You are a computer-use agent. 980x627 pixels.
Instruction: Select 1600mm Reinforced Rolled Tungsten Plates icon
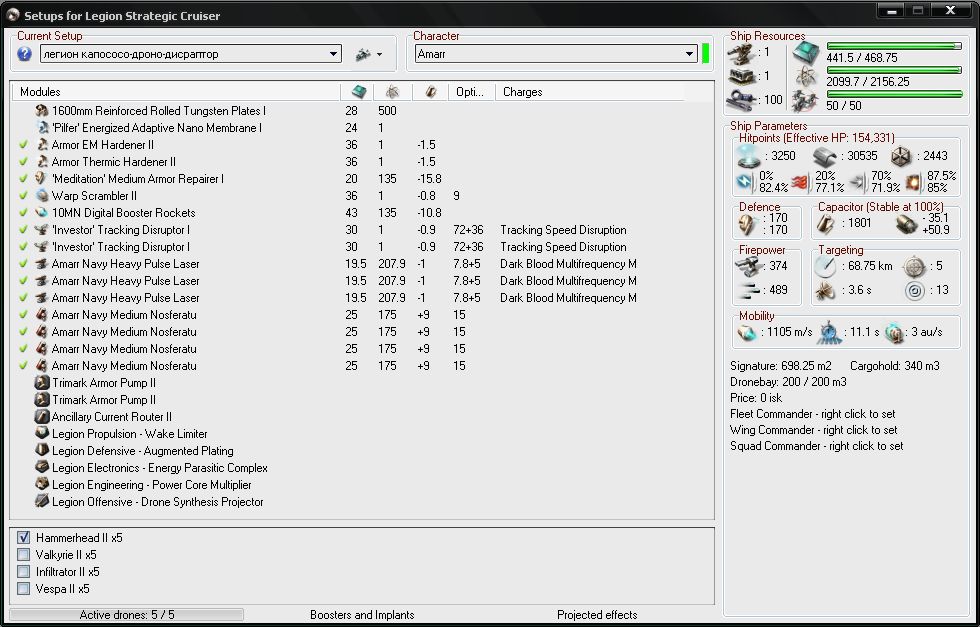42,111
